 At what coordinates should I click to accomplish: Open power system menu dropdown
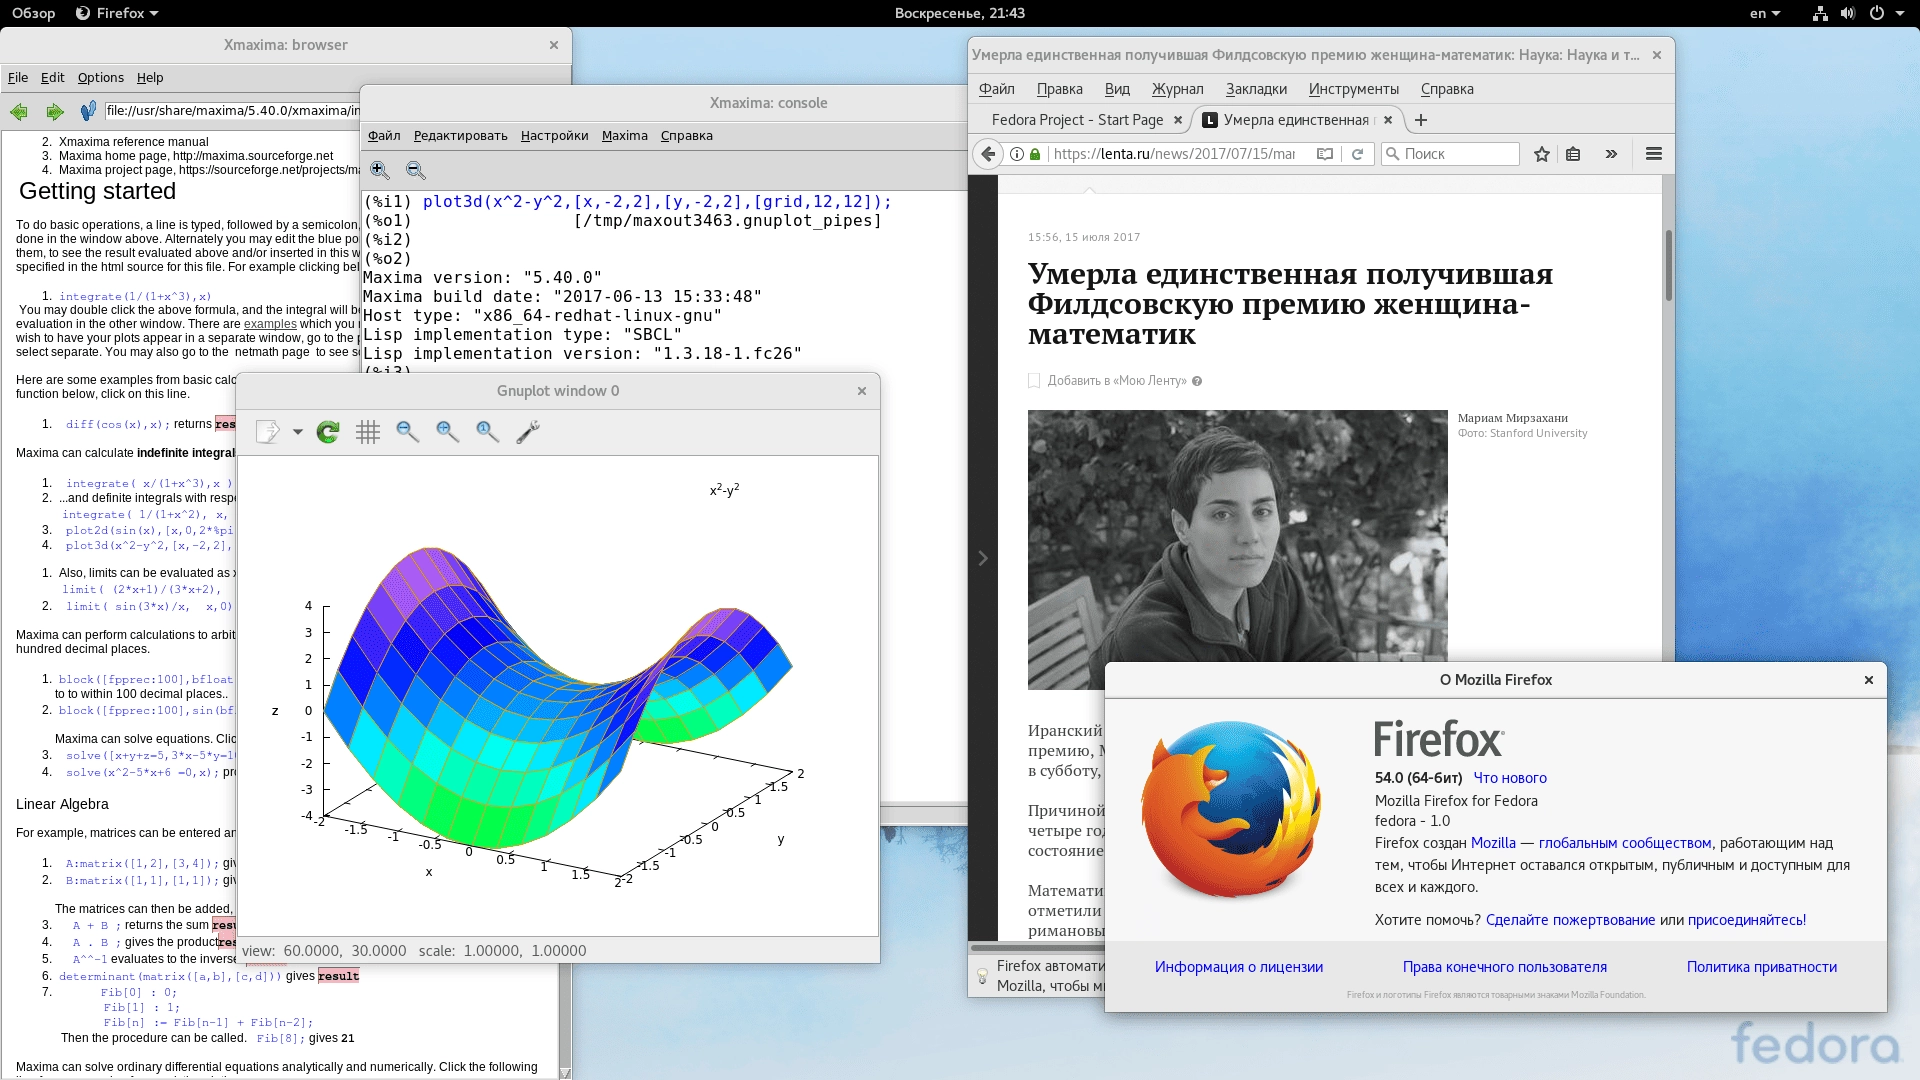(1886, 13)
